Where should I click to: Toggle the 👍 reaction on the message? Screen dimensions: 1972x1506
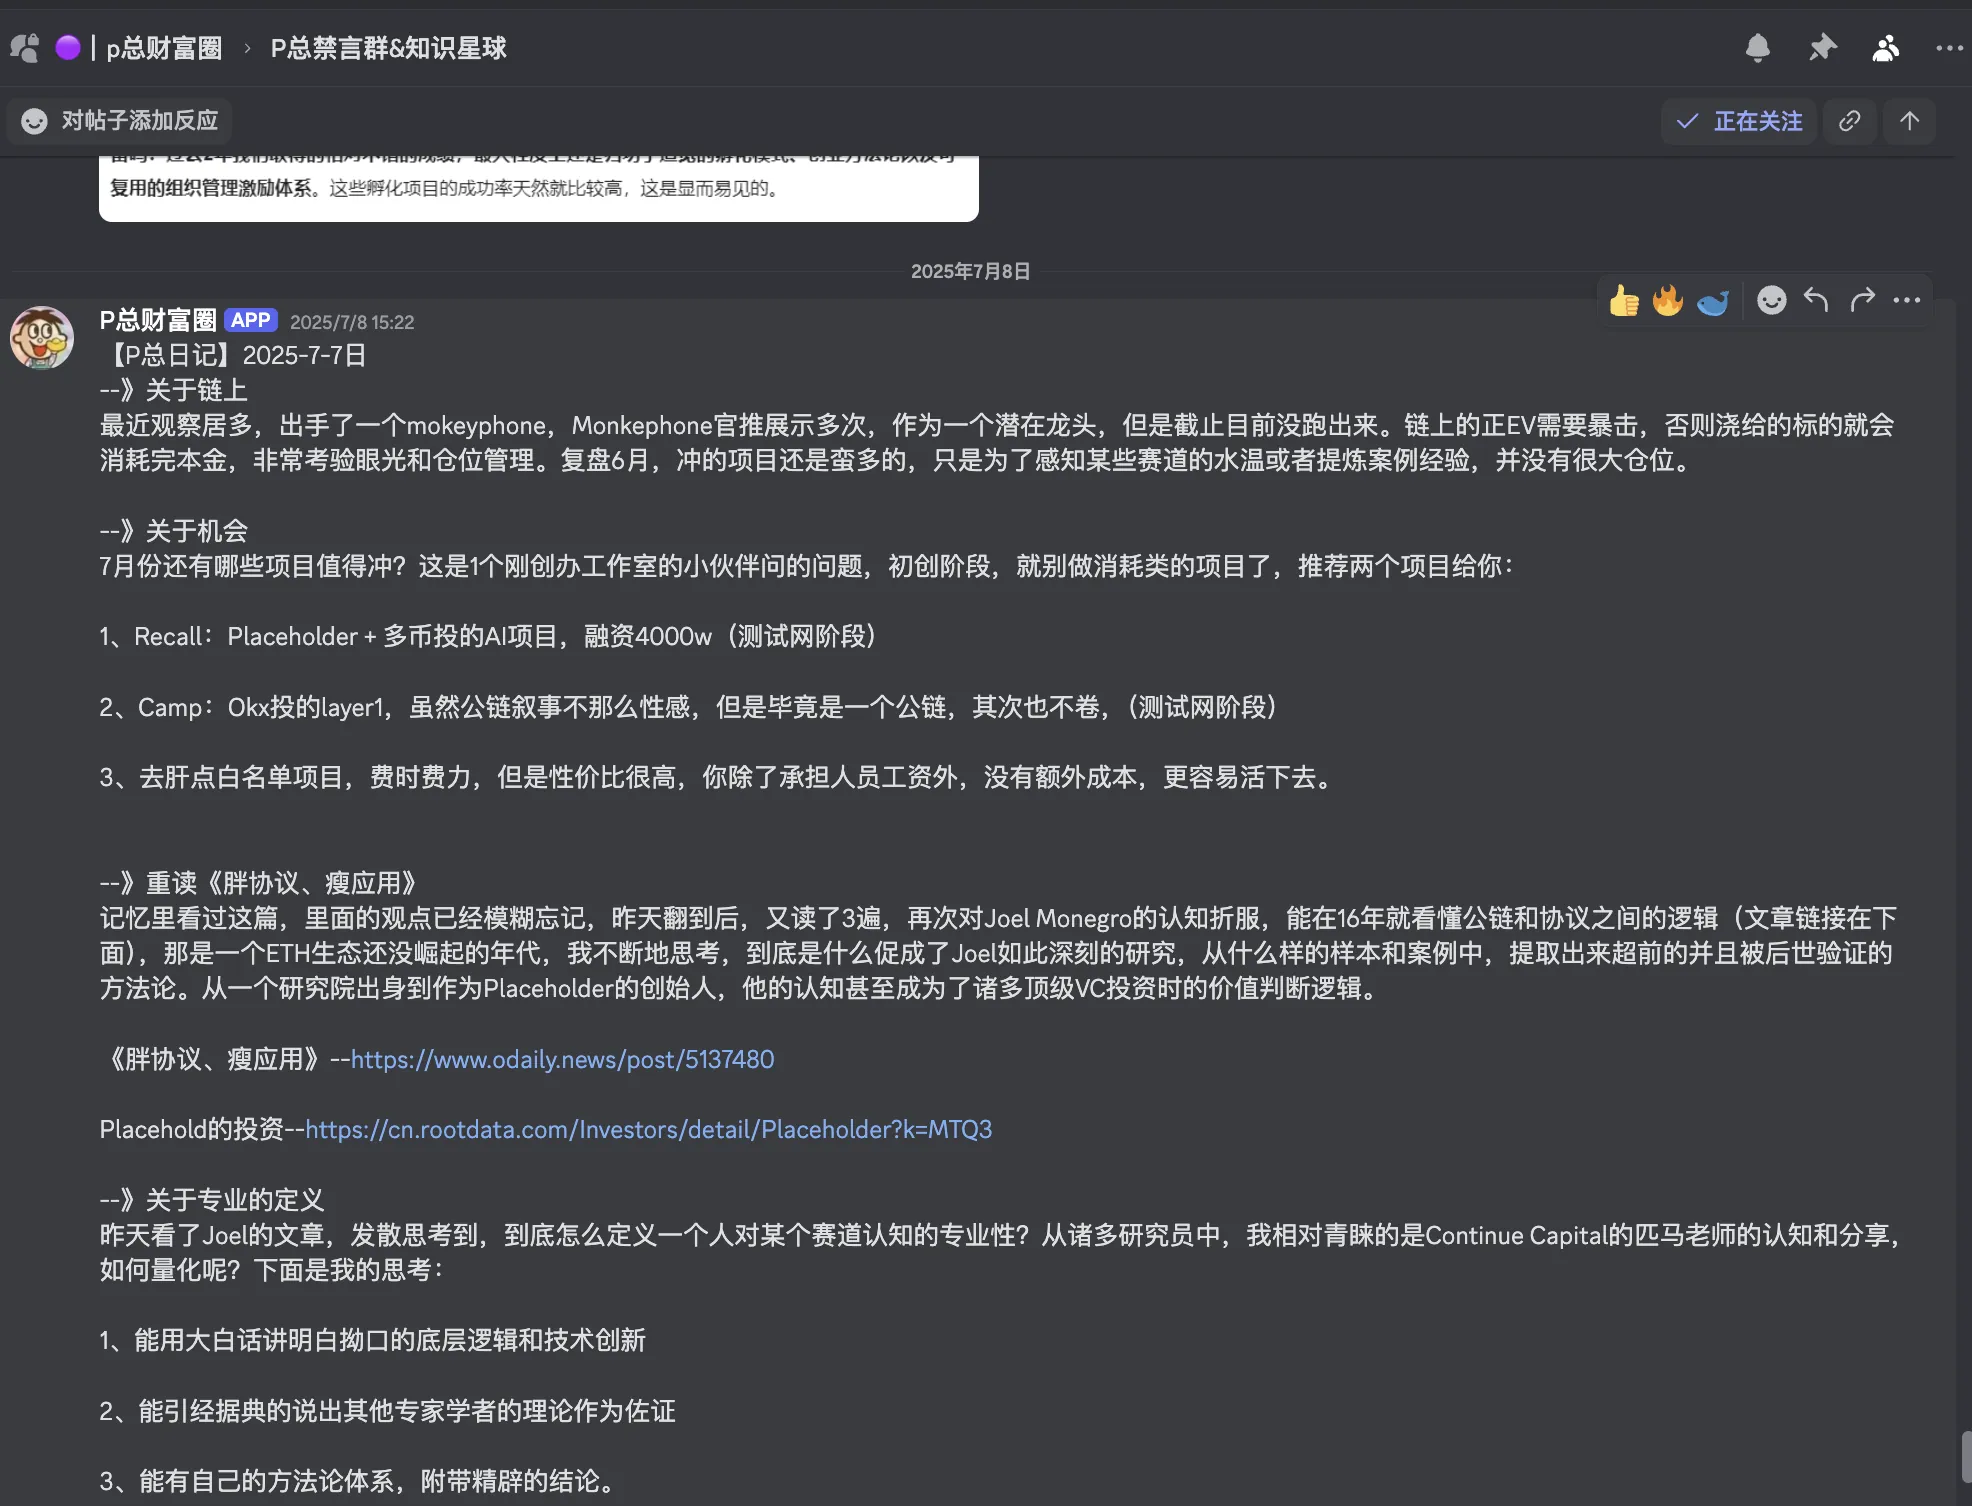(1623, 300)
